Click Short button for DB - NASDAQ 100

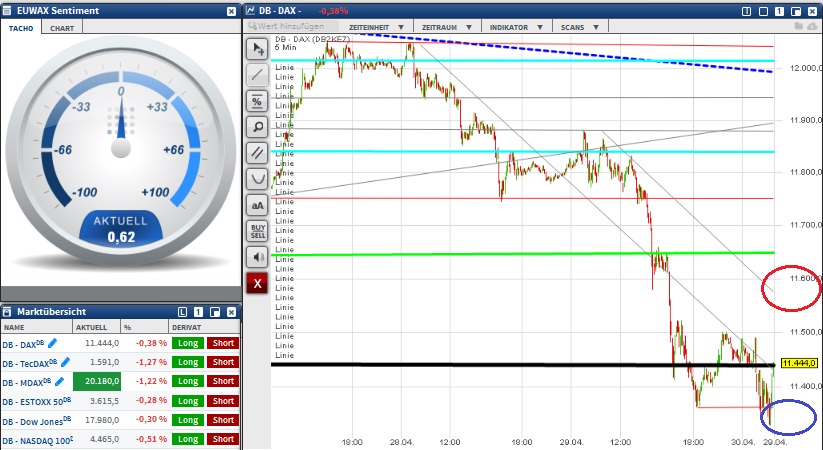223,439
